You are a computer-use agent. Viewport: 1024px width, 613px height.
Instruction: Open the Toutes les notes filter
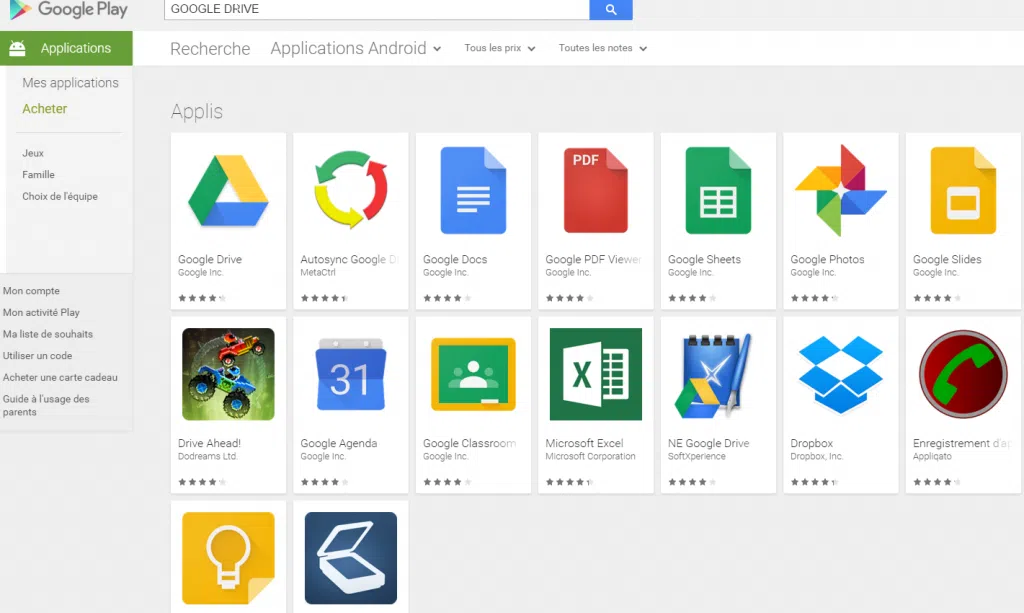click(x=602, y=48)
